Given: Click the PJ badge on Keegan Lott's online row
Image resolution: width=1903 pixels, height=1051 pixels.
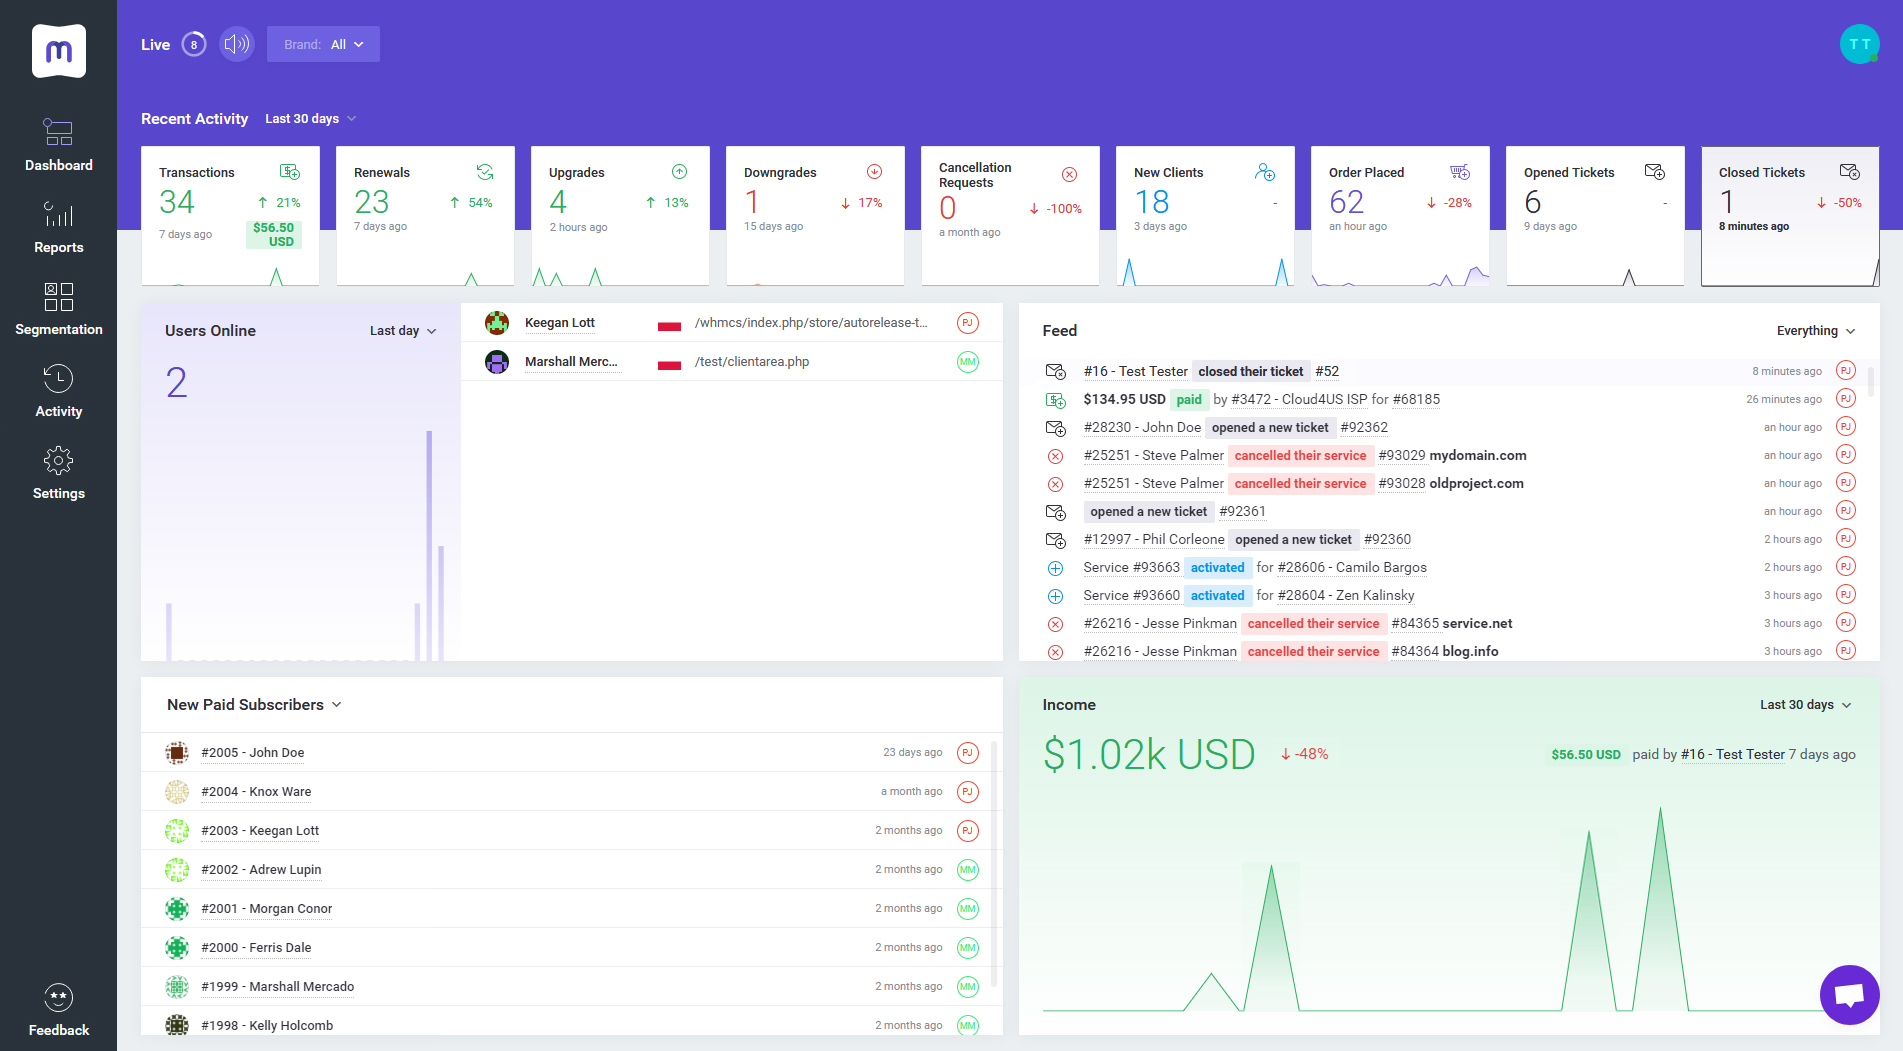Looking at the screenshot, I should point(967,323).
